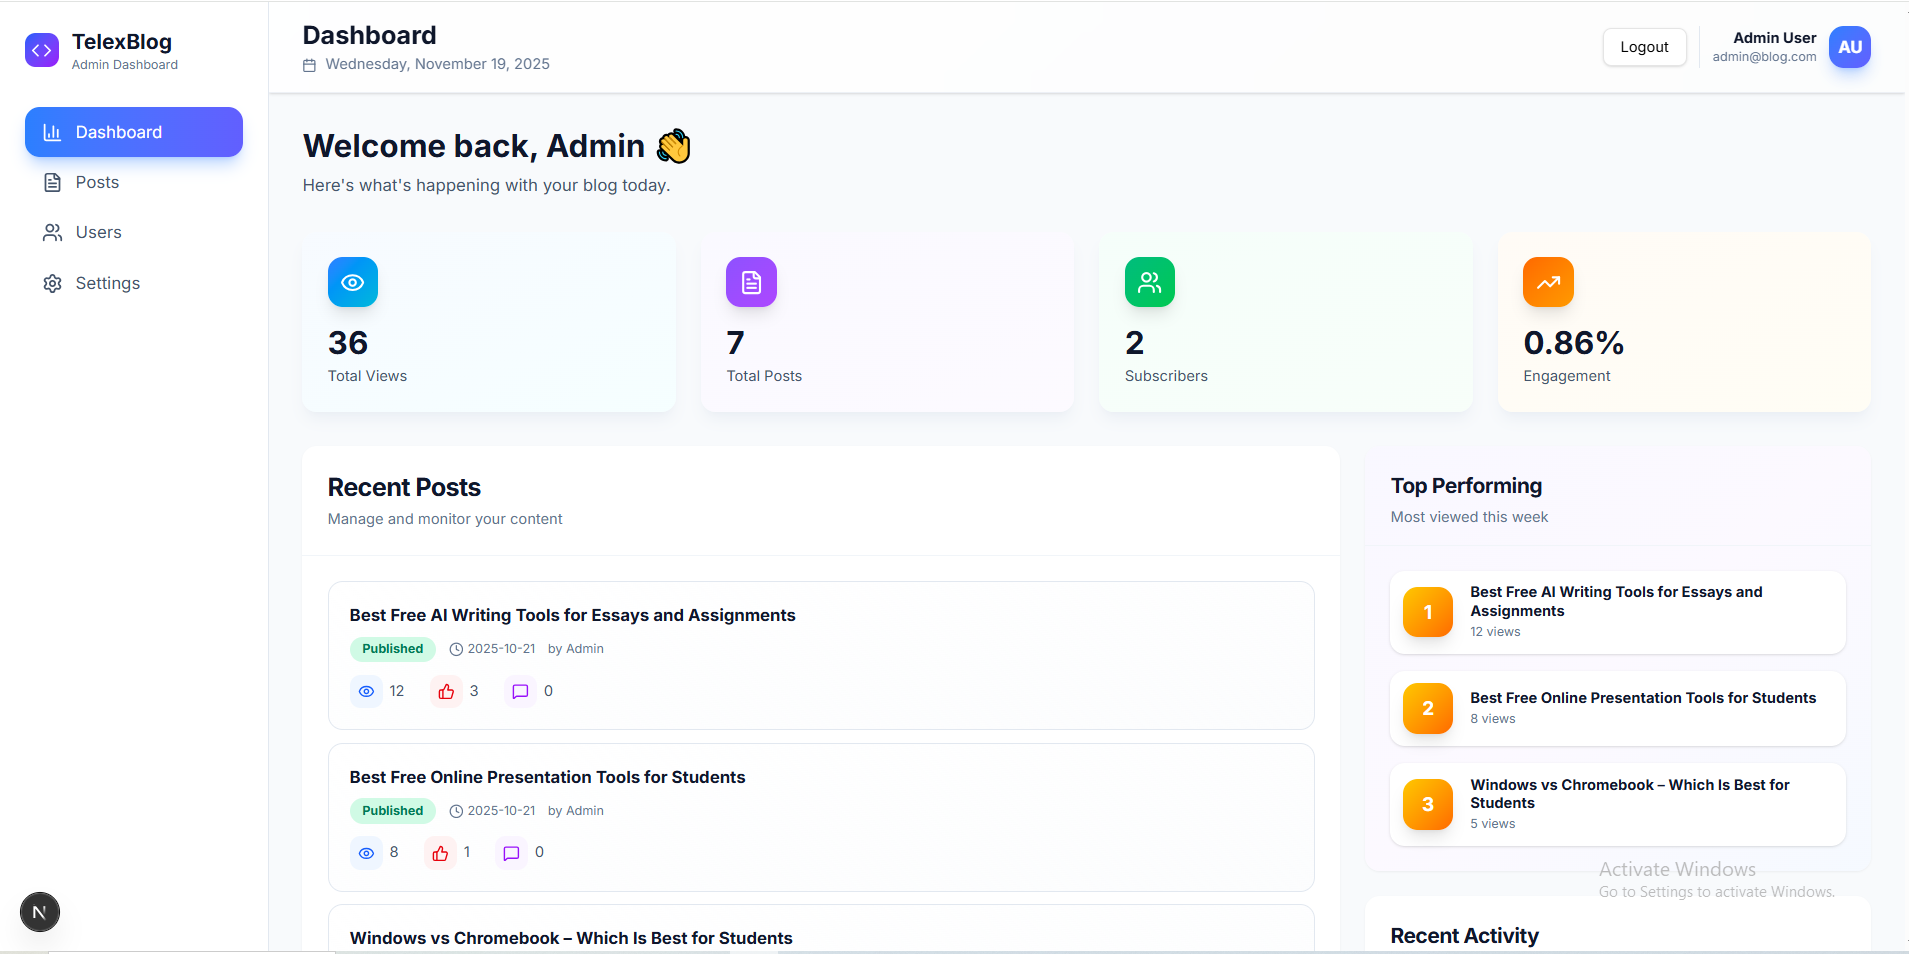The width and height of the screenshot is (1909, 954).
Task: Open top performing 'Best Free AI Writing Tools' item
Action: tap(1617, 612)
